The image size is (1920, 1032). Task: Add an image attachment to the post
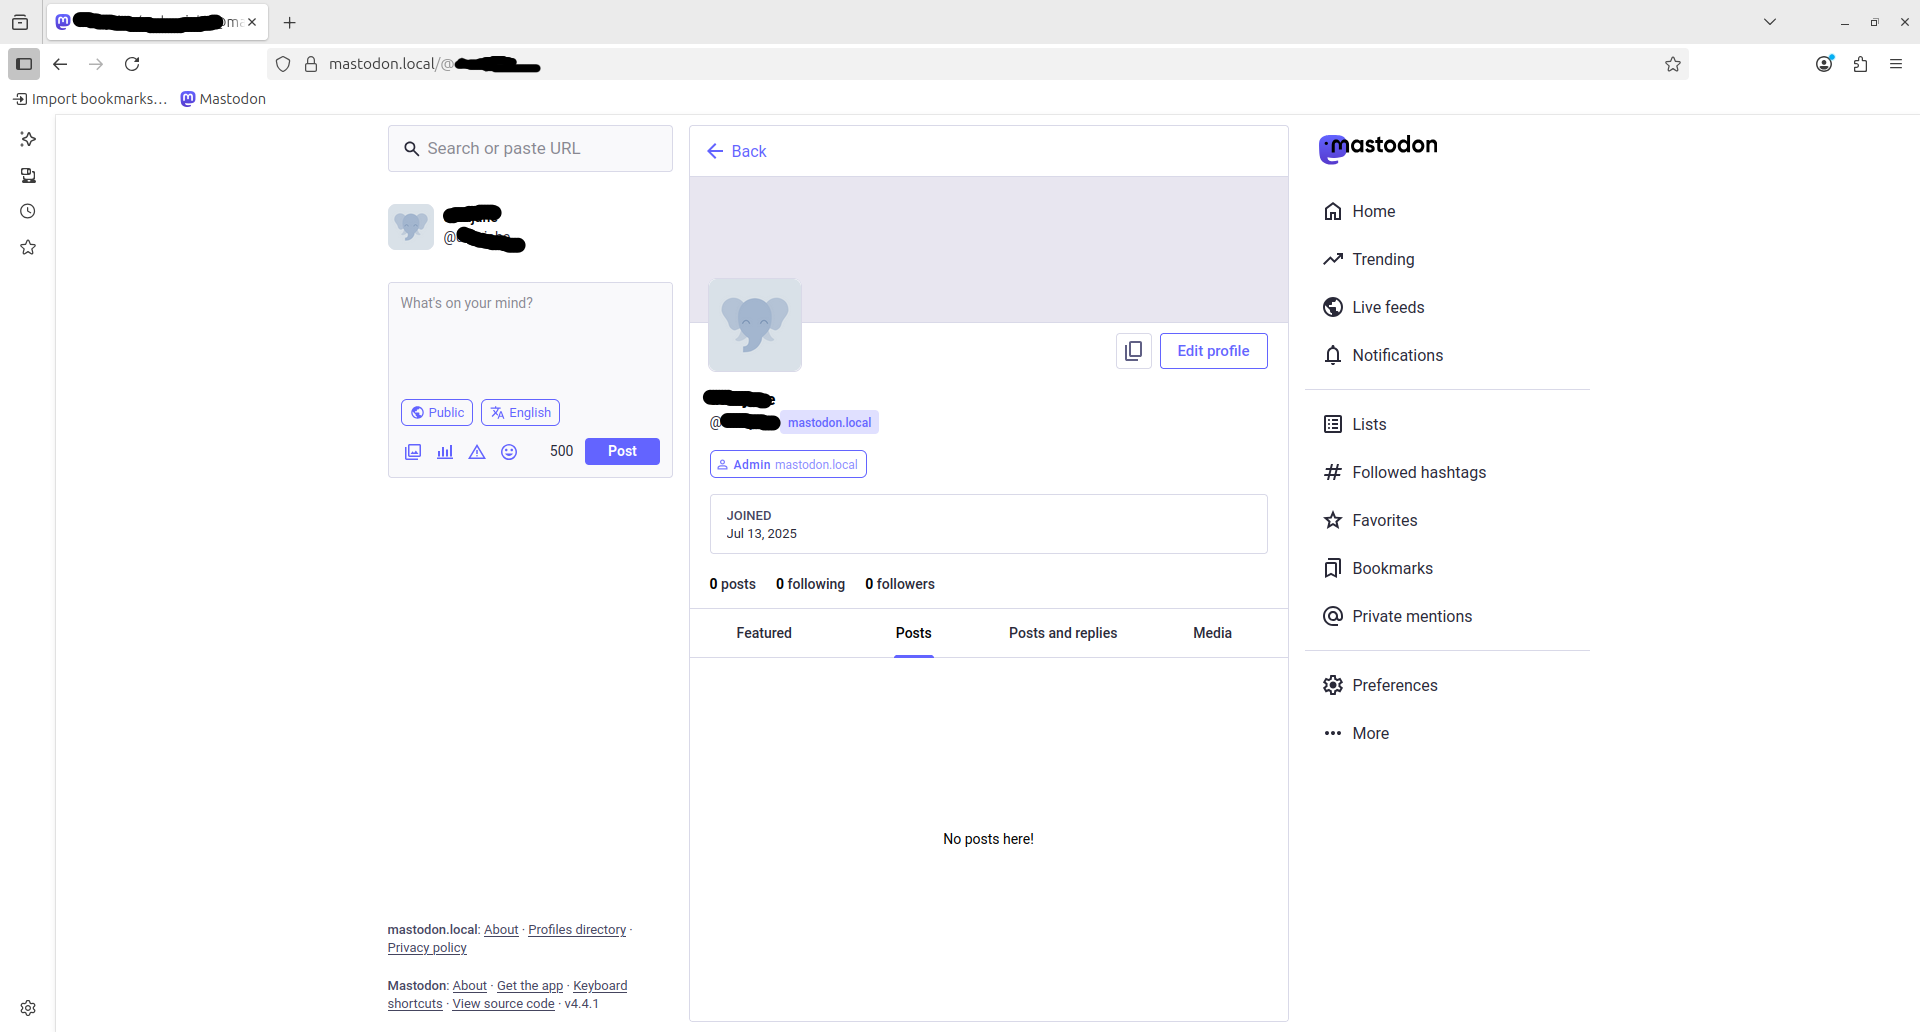point(413,452)
